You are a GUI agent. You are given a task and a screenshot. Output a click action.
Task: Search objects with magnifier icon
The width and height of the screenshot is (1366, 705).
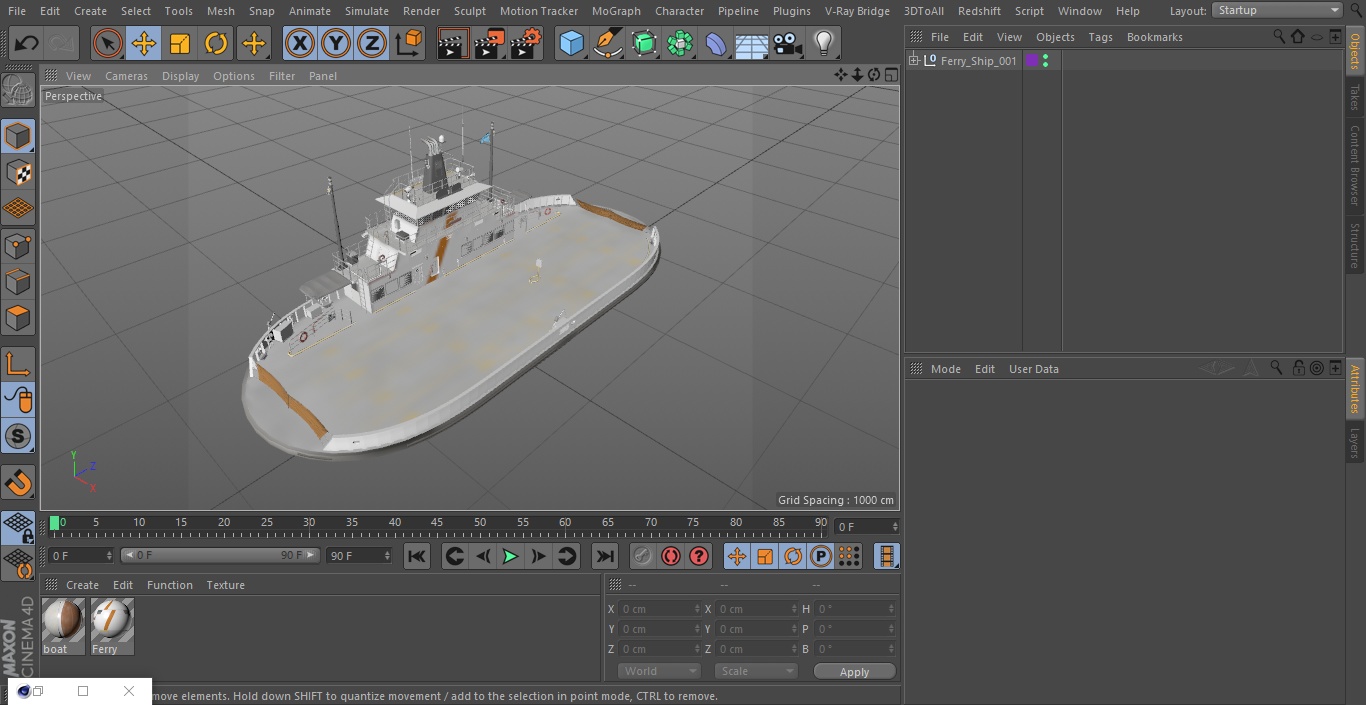click(1278, 36)
